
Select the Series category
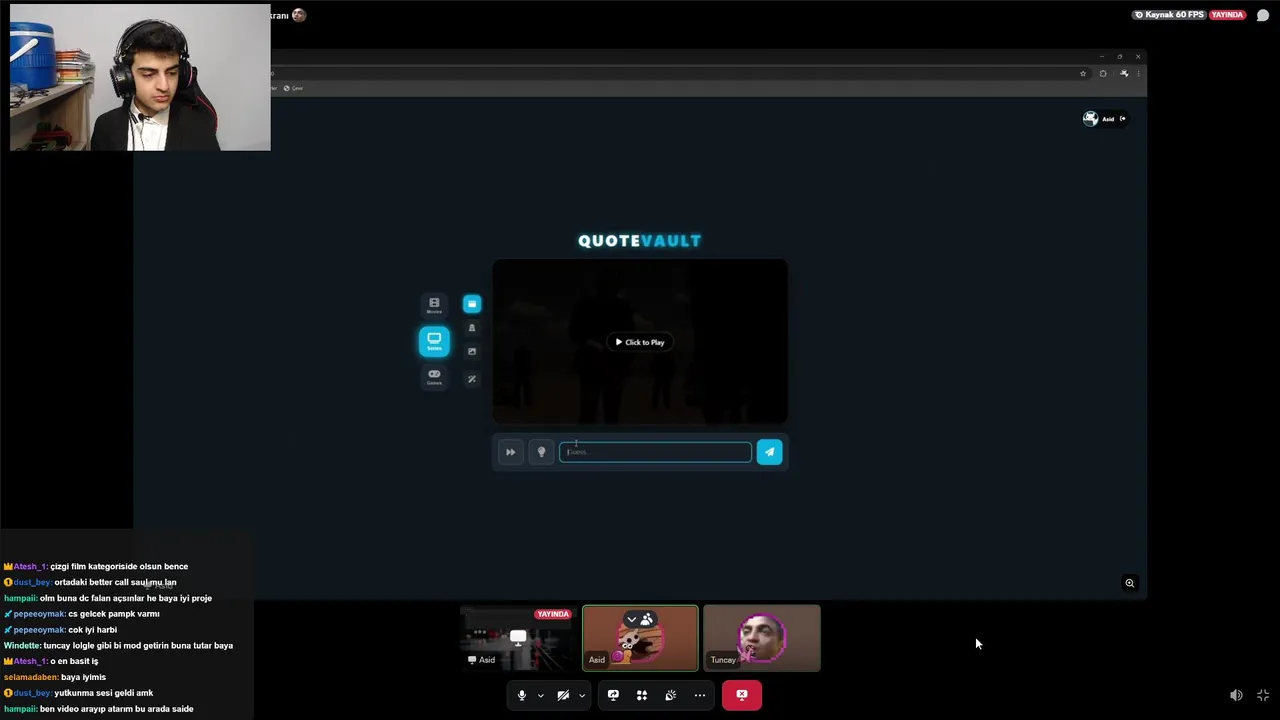click(434, 341)
